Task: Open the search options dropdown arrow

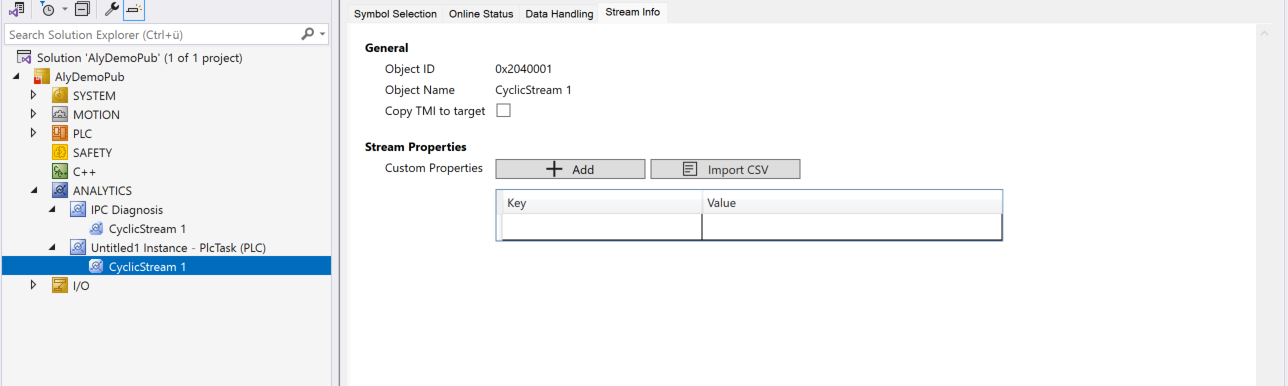Action: [x=322, y=35]
